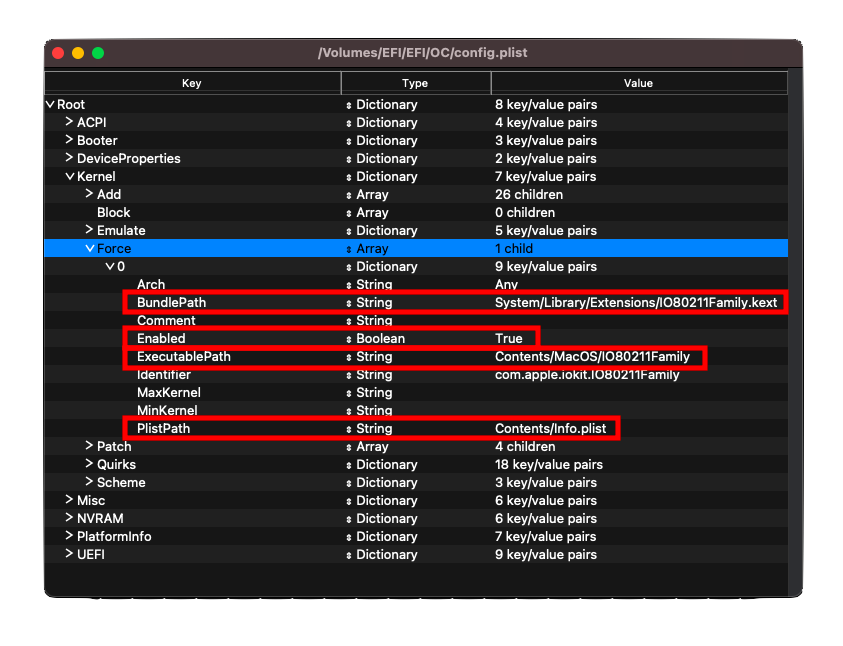Change type of PlistPath via stepper
Image resolution: width=843 pixels, height=646 pixels.
coord(350,429)
